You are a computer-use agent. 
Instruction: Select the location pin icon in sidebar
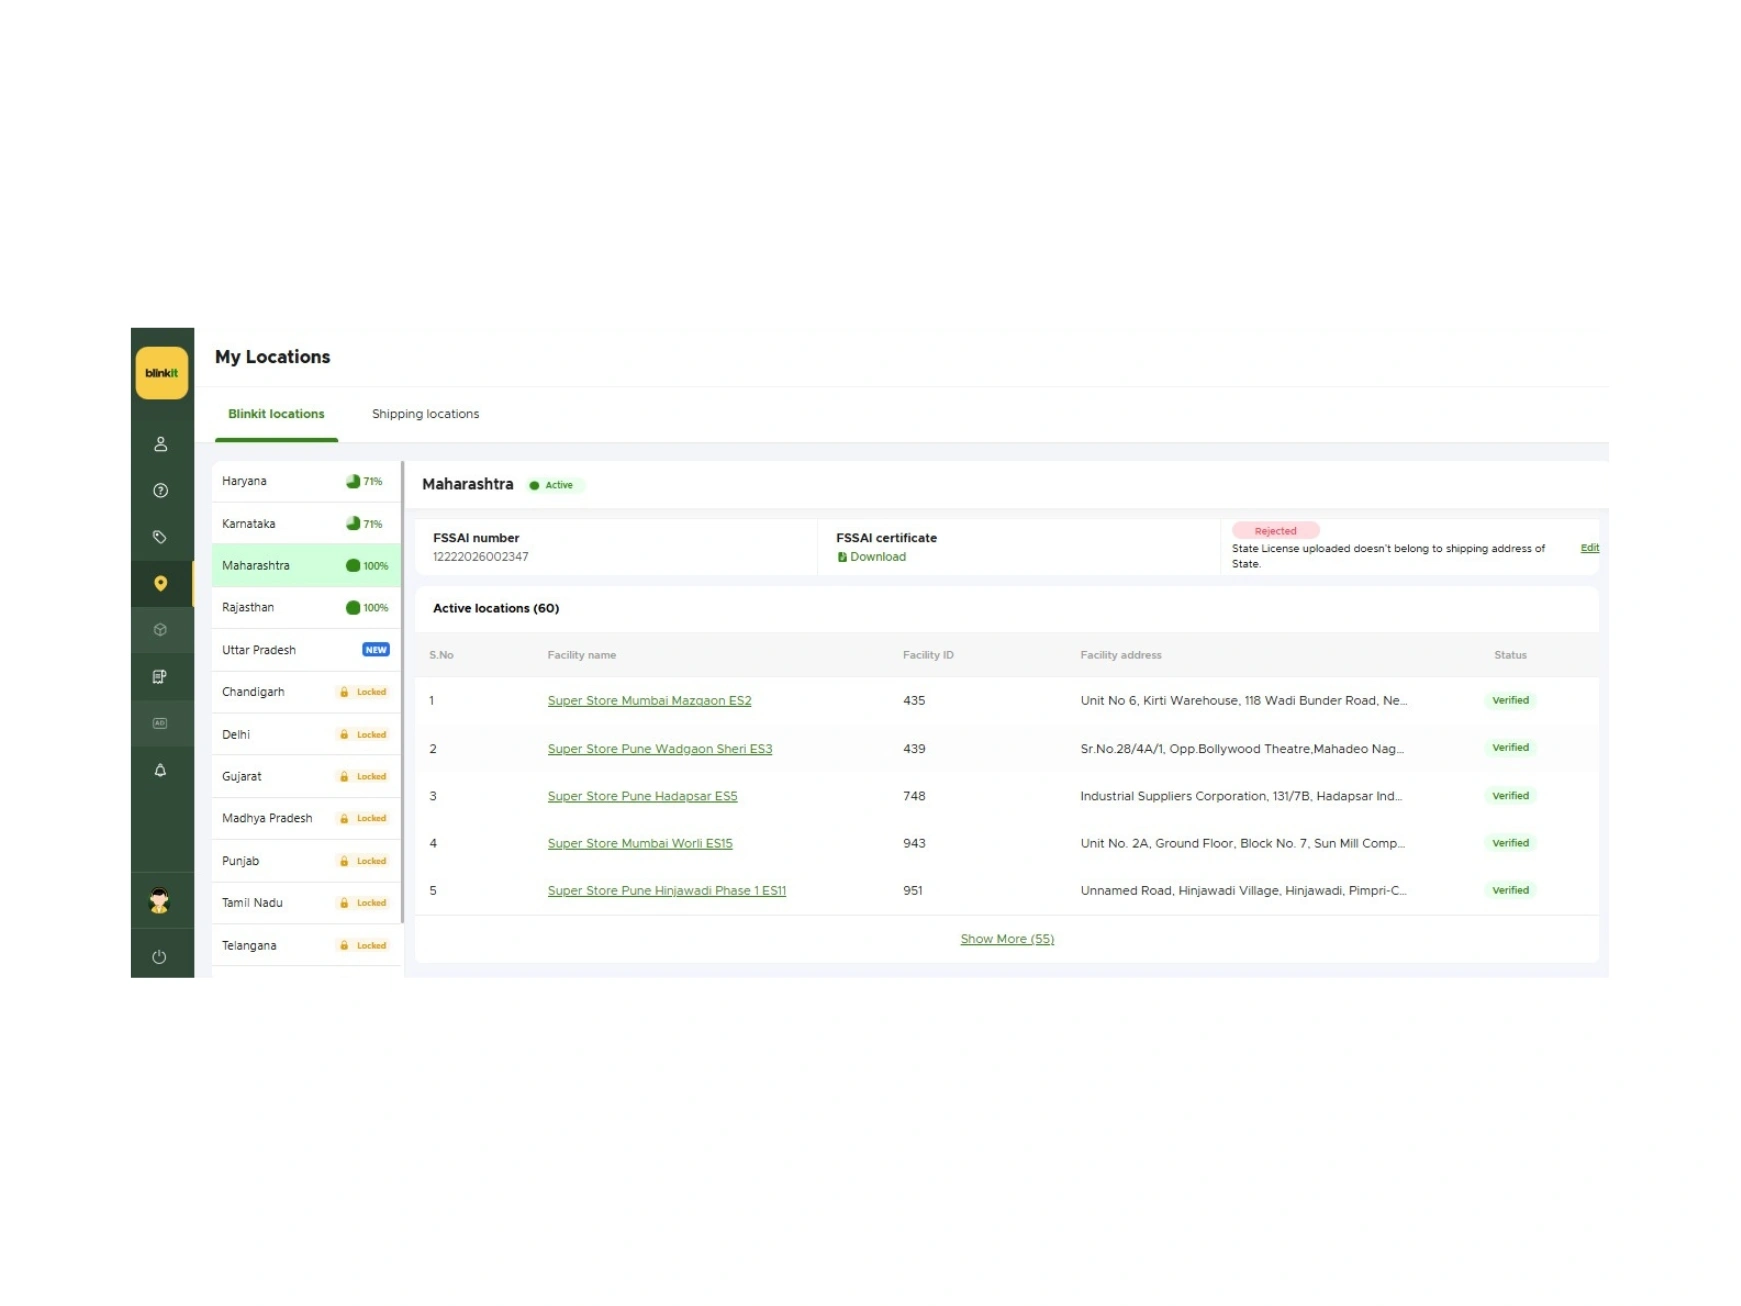[x=160, y=583]
